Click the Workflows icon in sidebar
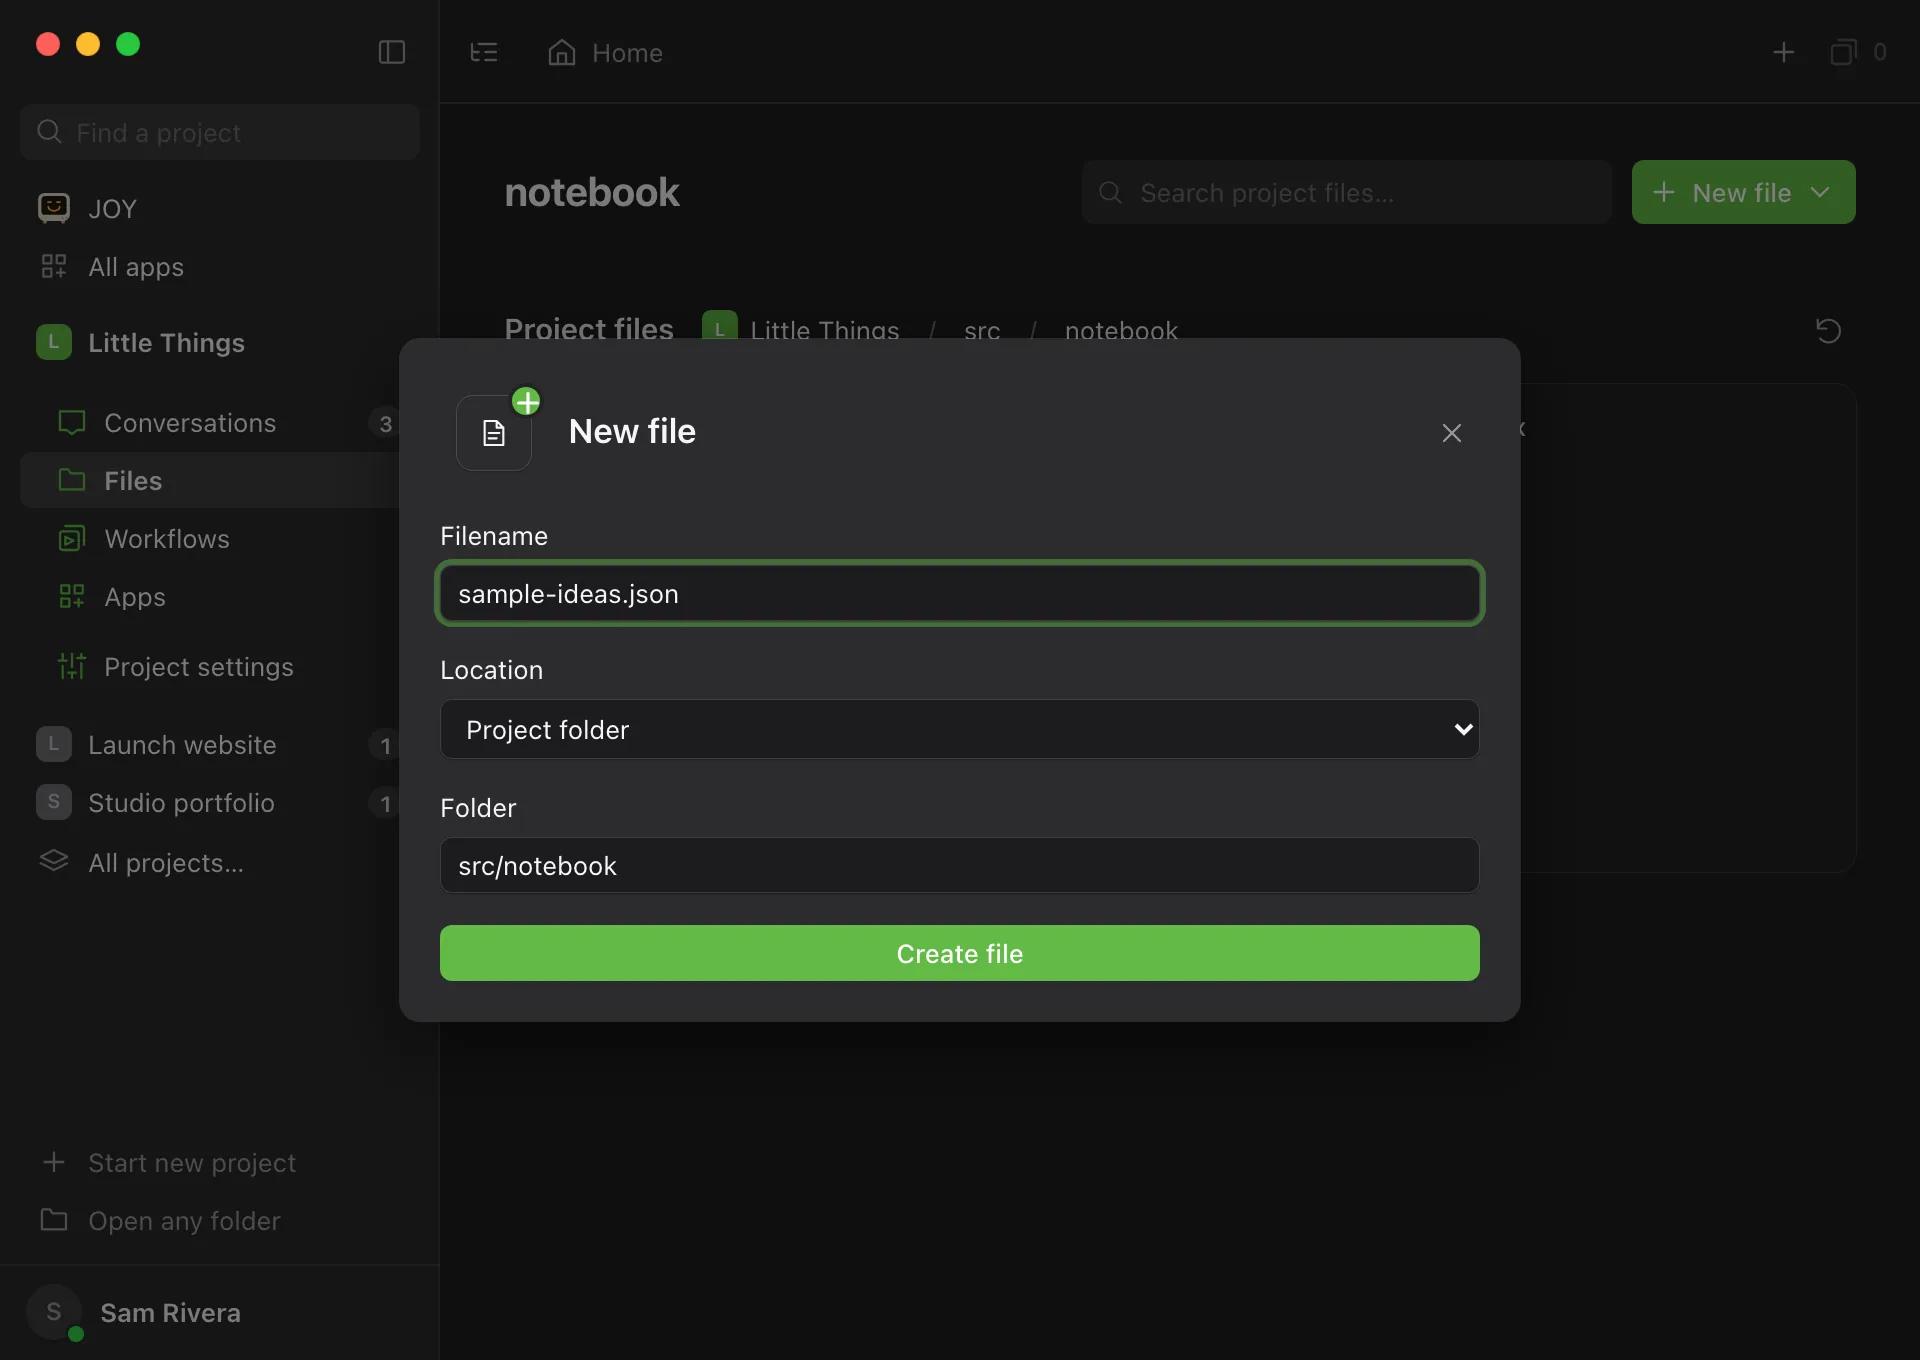Viewport: 1920px width, 1360px height. click(x=72, y=538)
